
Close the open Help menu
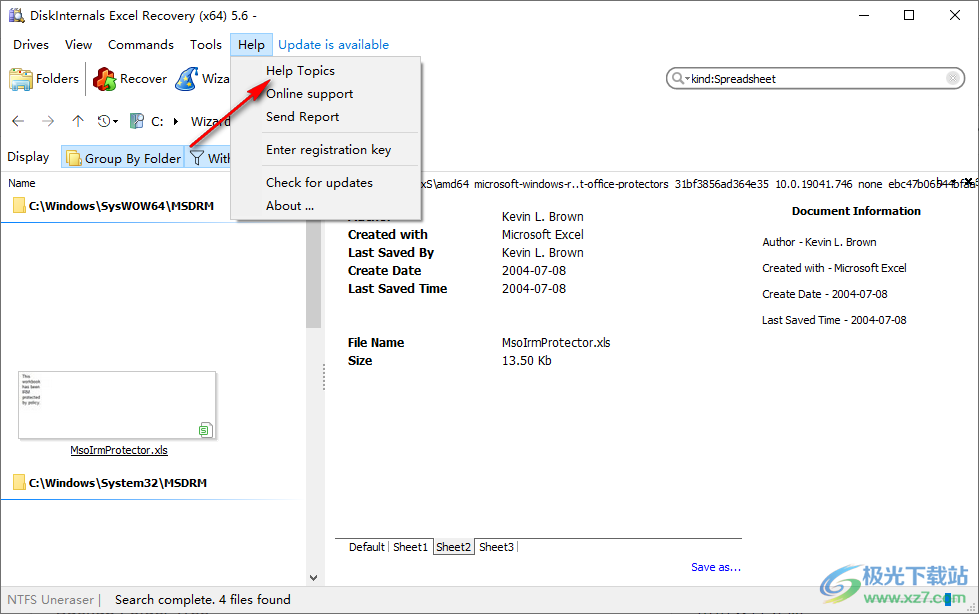pos(251,45)
